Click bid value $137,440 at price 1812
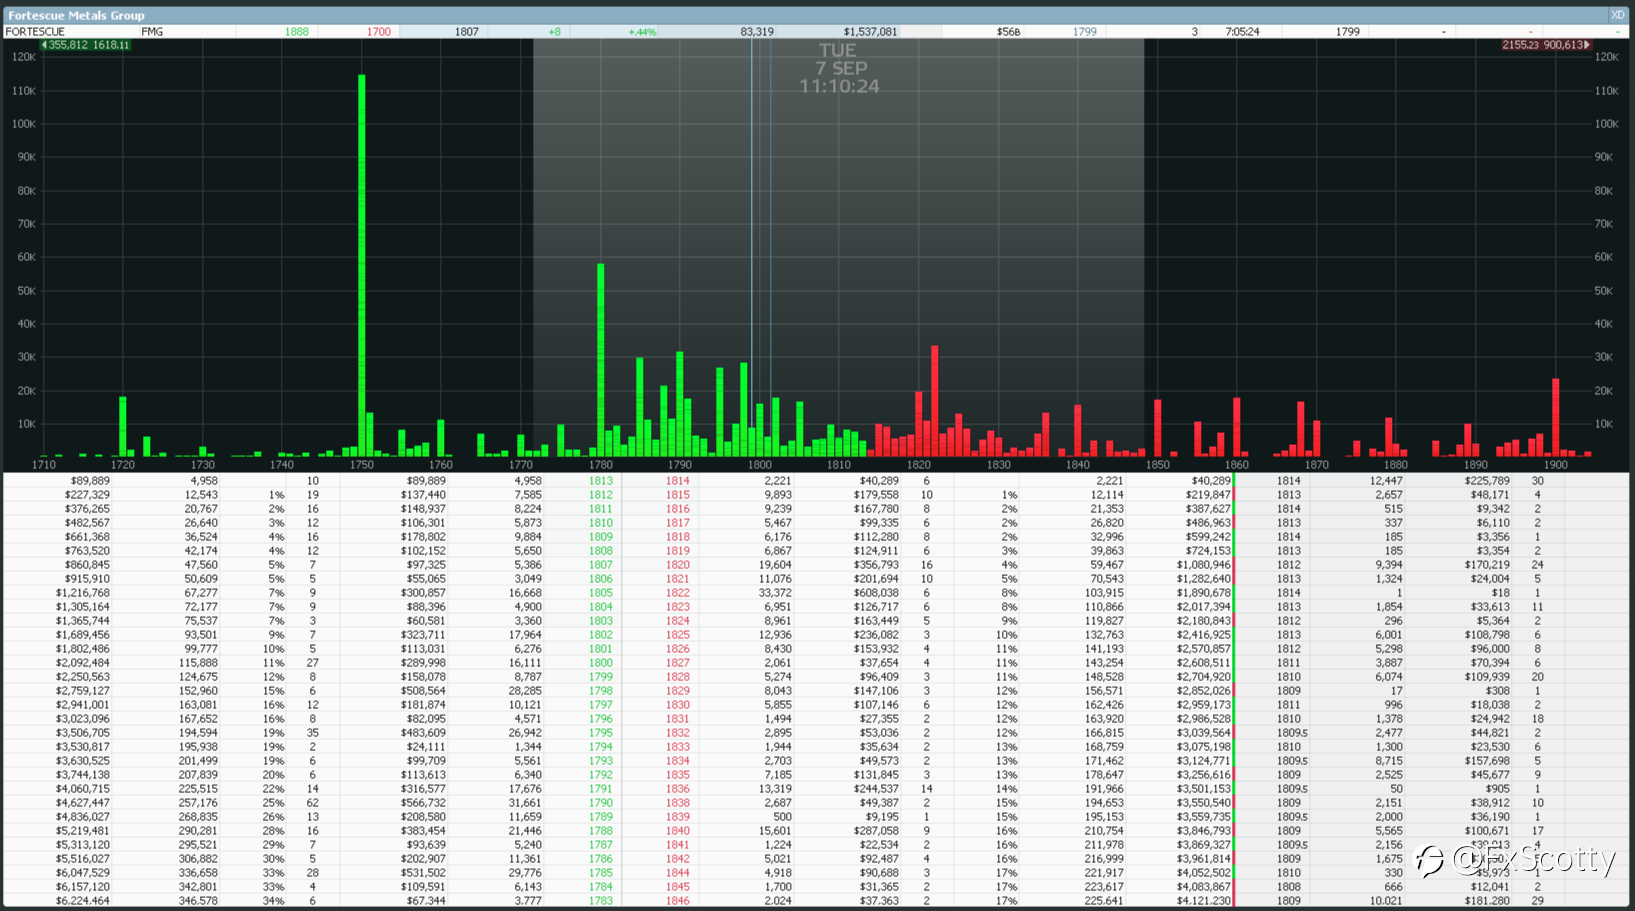 (423, 495)
